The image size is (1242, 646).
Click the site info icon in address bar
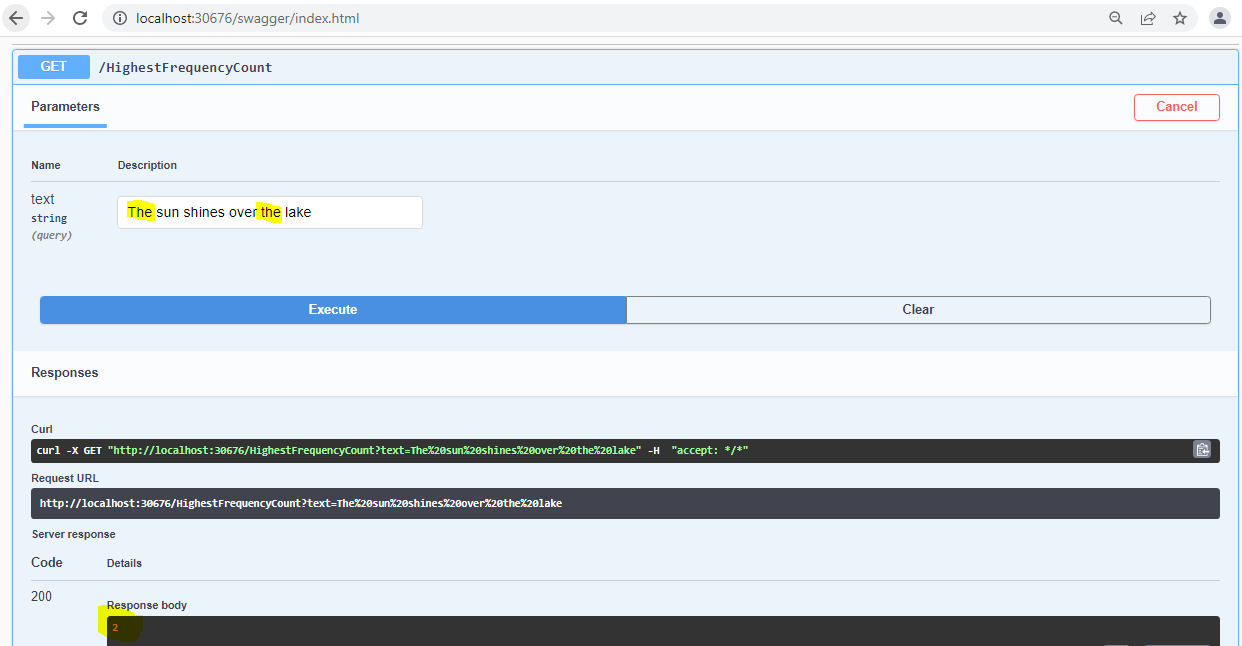coord(119,17)
